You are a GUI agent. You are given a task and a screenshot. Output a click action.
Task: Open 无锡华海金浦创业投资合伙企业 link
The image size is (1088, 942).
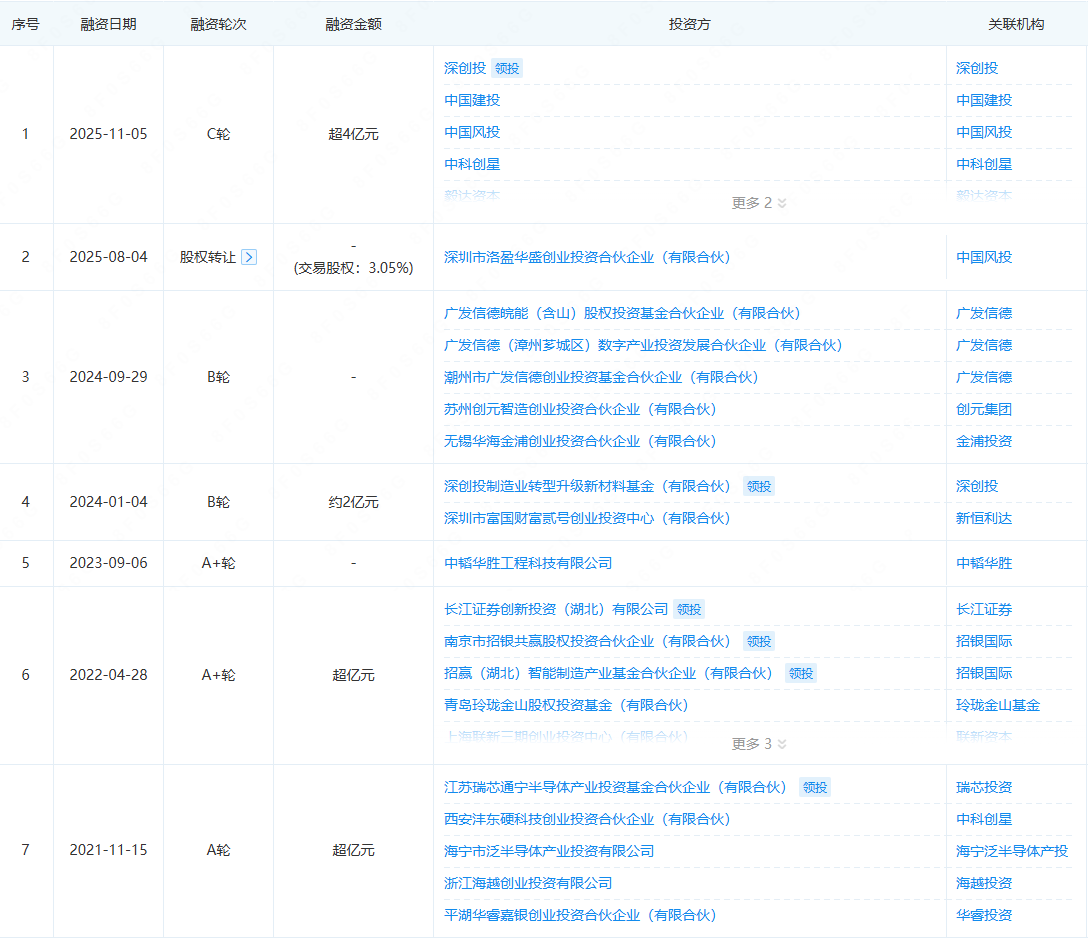tap(580, 441)
